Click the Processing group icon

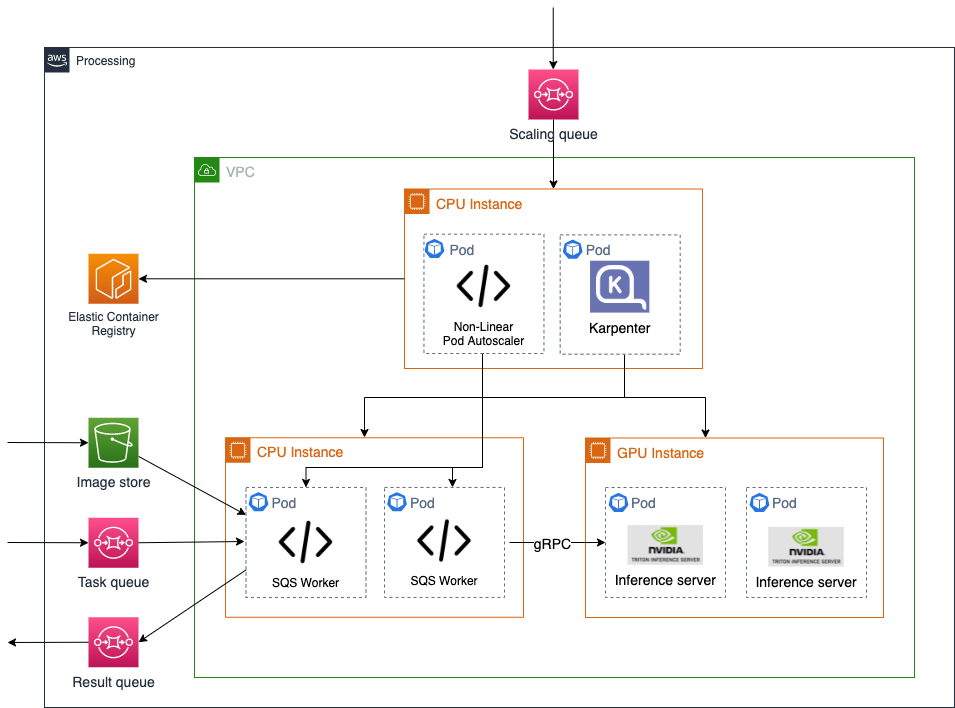(57, 60)
